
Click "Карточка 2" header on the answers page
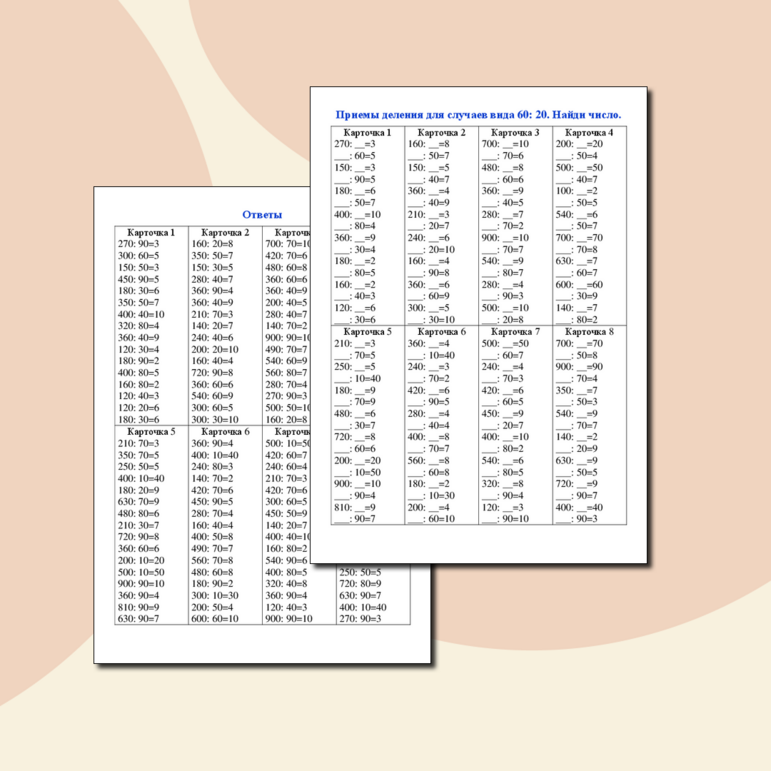point(225,232)
